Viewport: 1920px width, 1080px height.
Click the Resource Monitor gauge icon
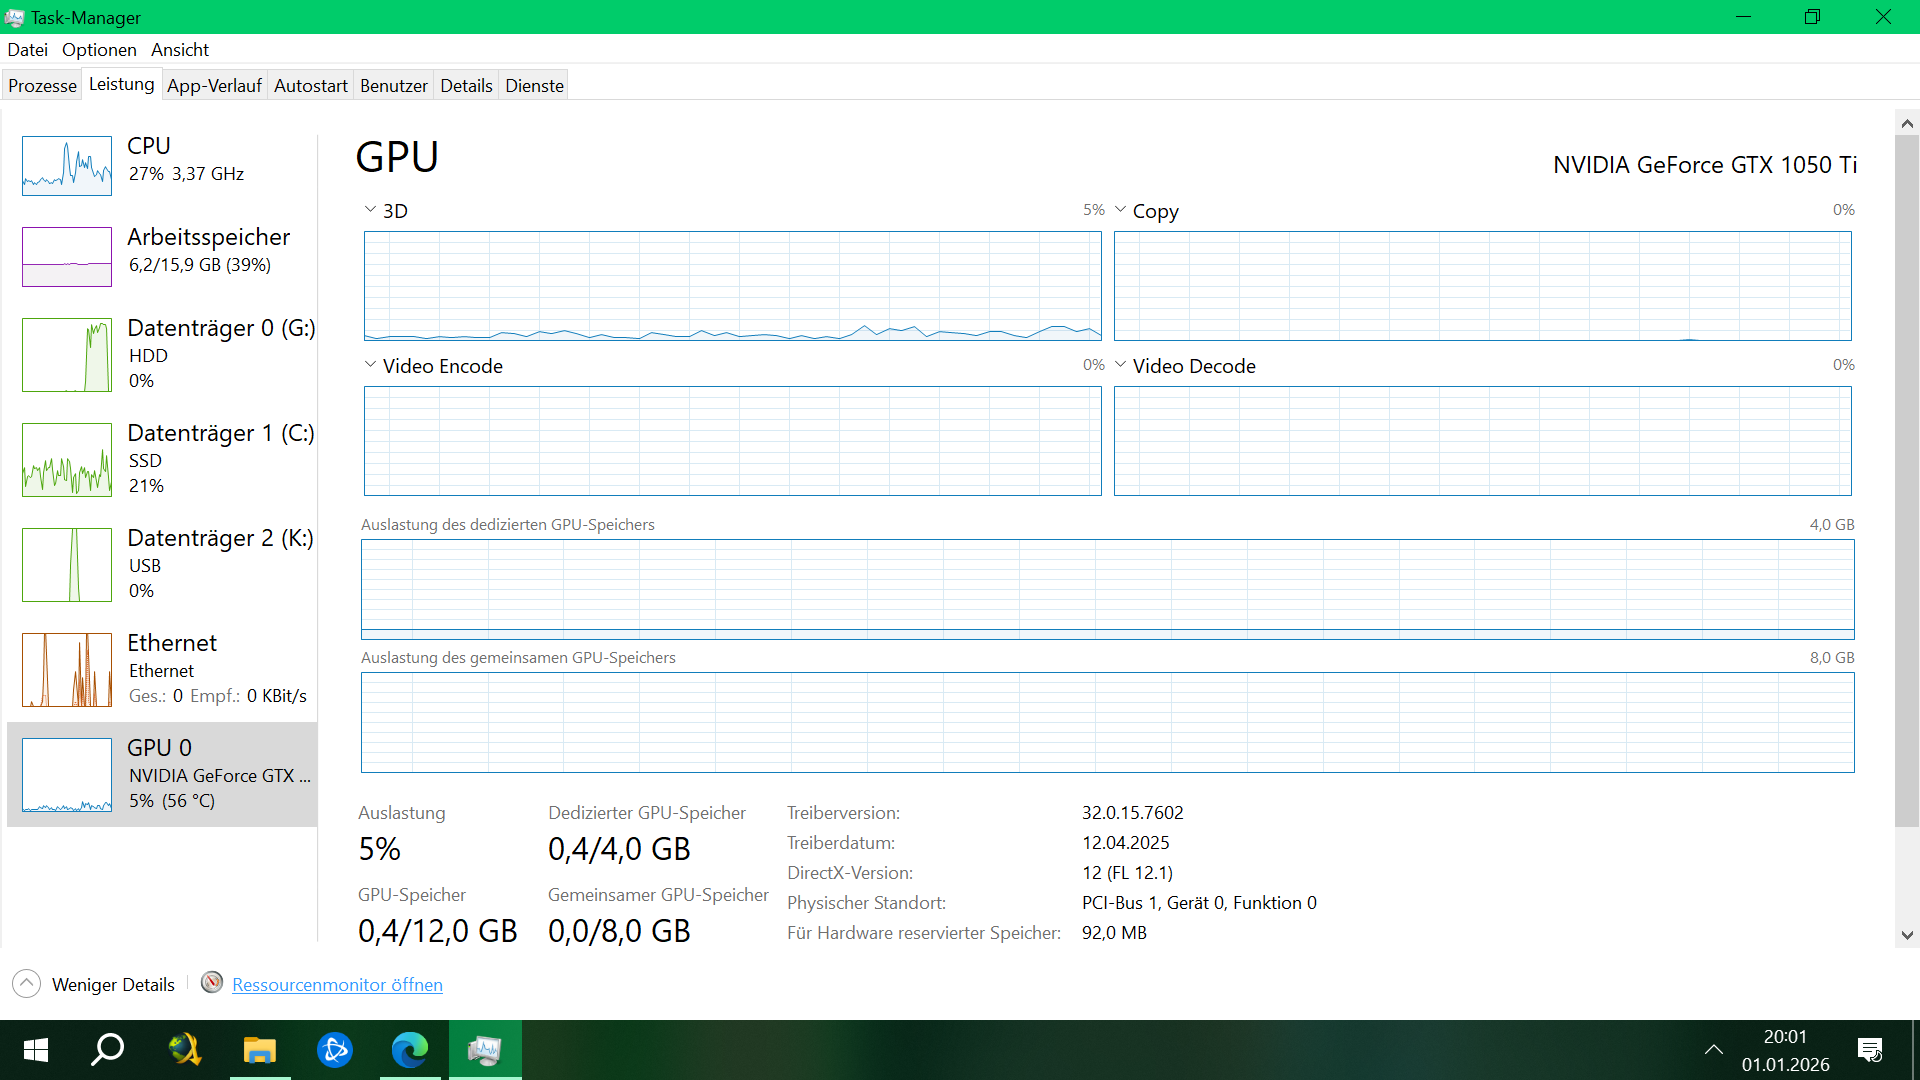click(x=211, y=983)
